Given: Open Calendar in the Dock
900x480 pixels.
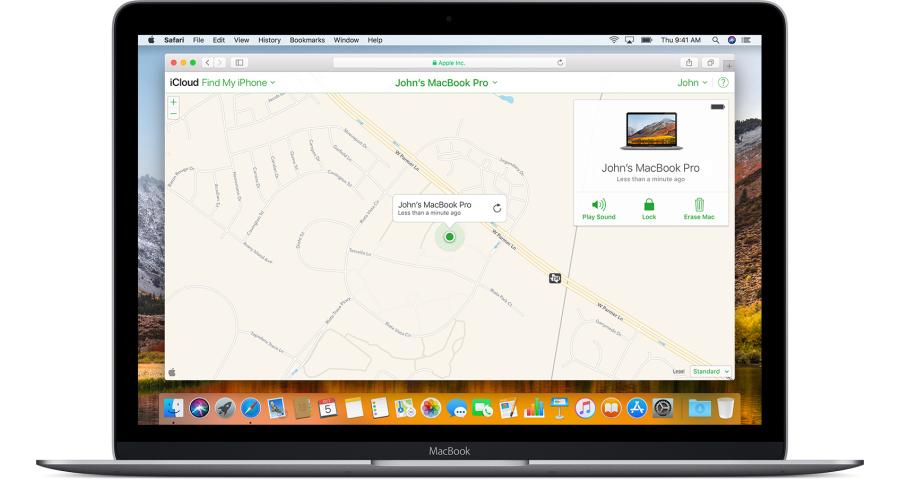Looking at the screenshot, I should click(x=328, y=408).
